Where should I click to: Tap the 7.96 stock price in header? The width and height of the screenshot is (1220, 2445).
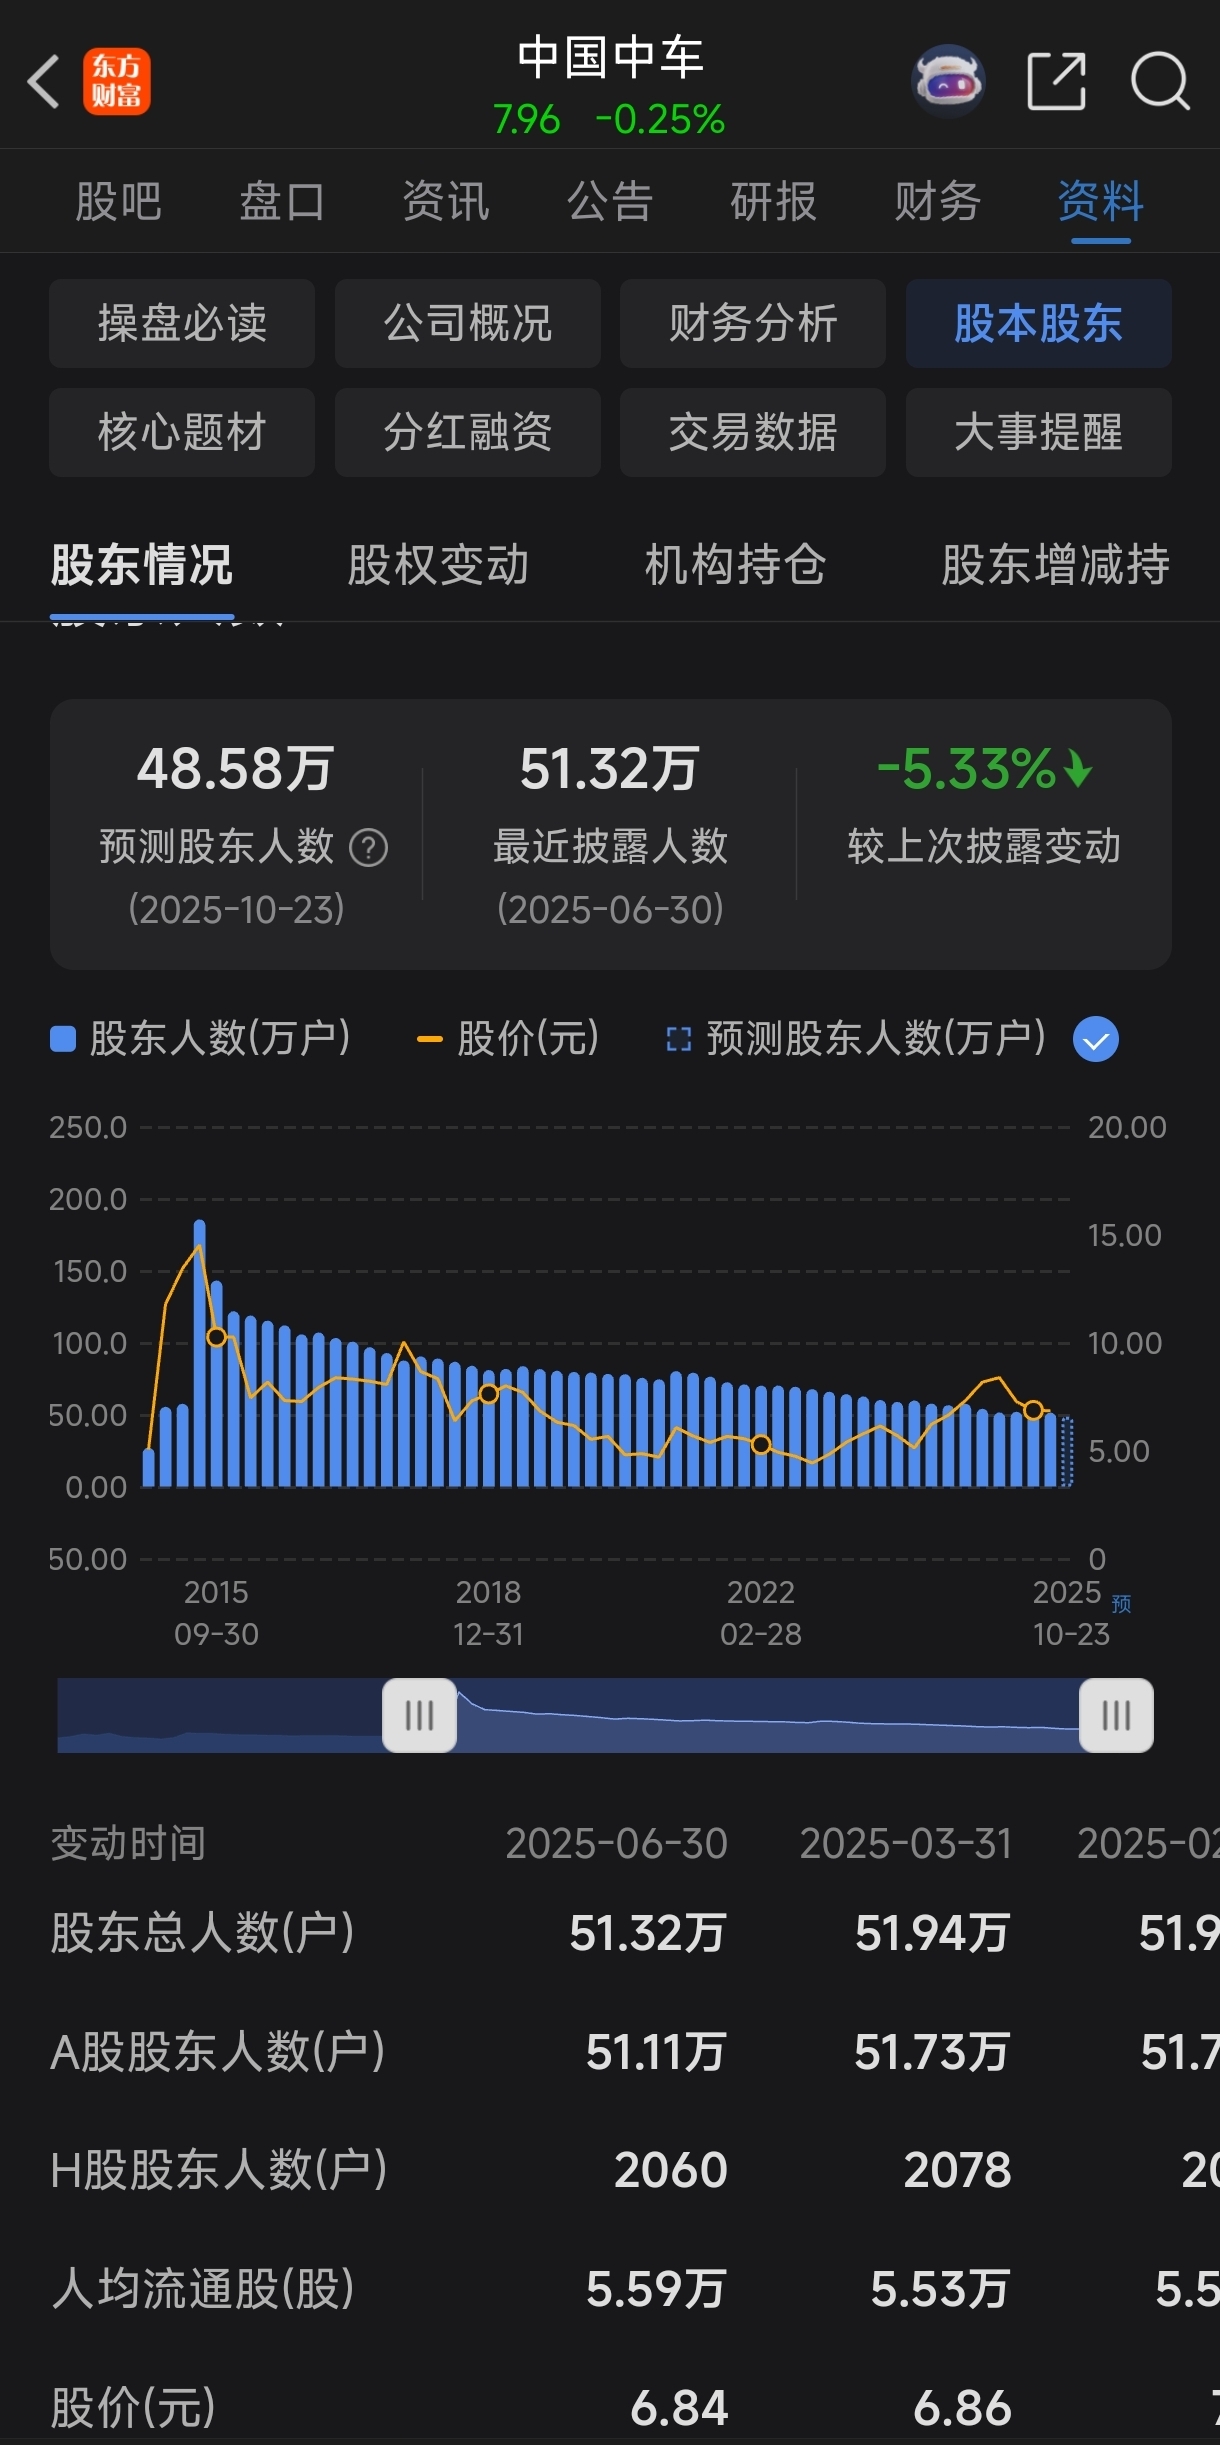[x=526, y=120]
